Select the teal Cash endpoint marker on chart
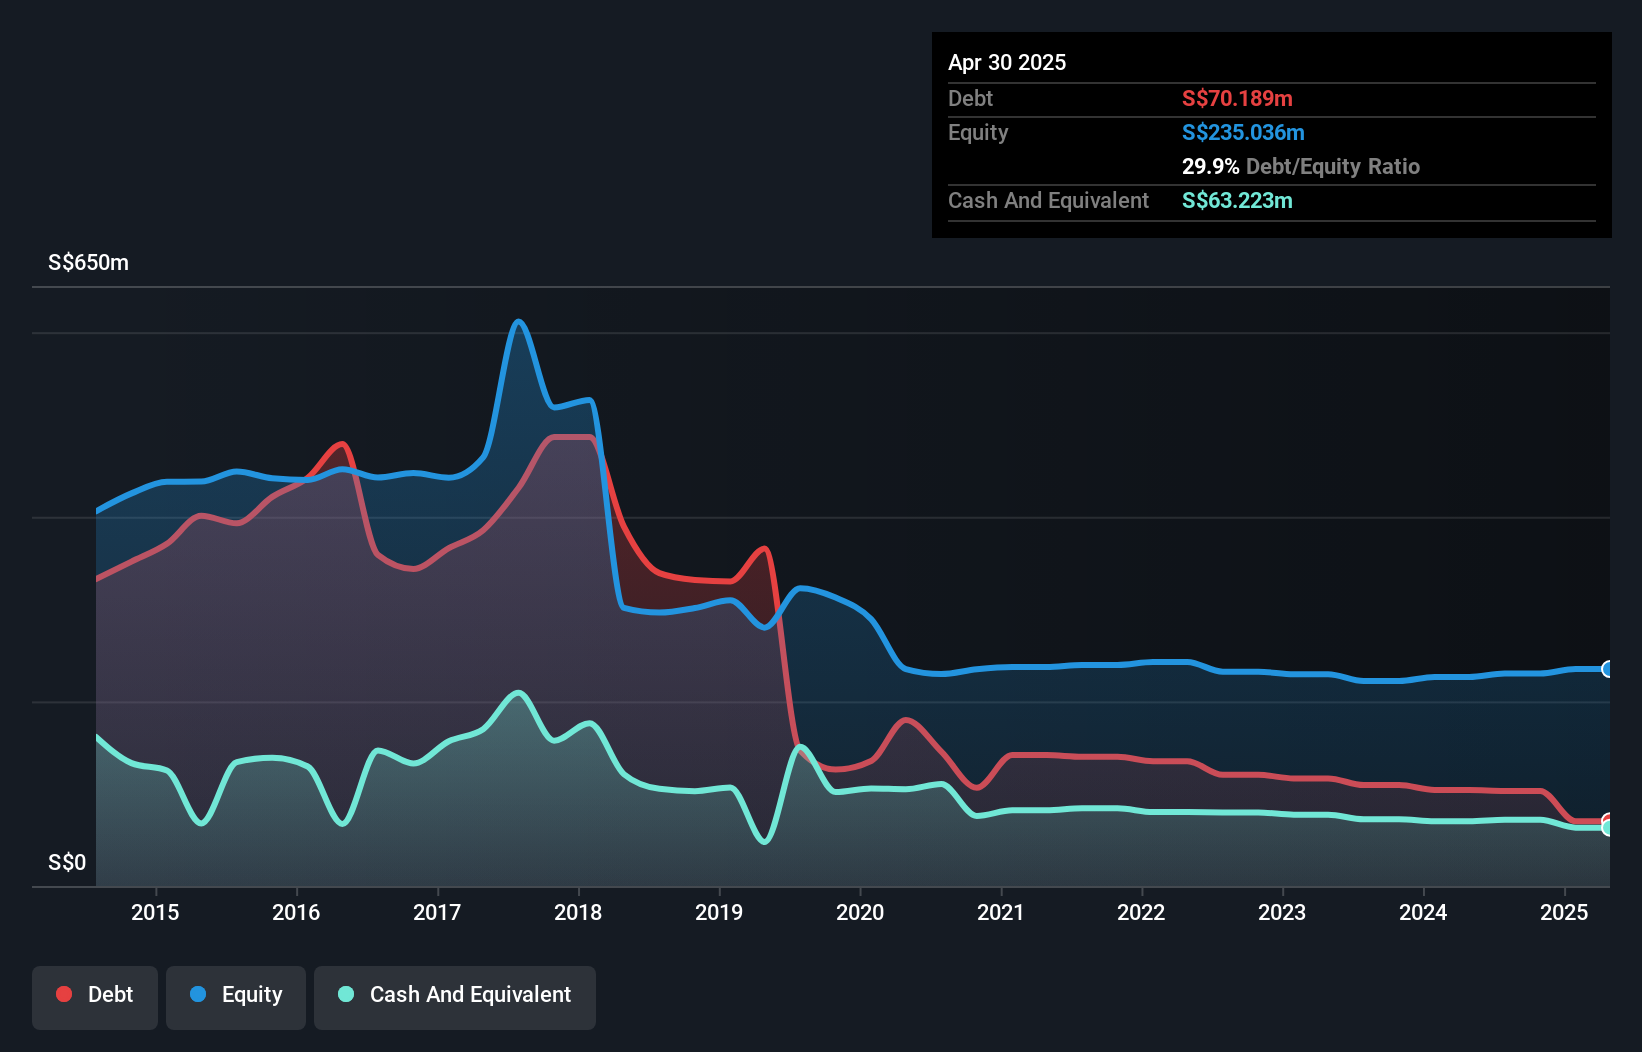This screenshot has width=1642, height=1052. (x=1608, y=828)
